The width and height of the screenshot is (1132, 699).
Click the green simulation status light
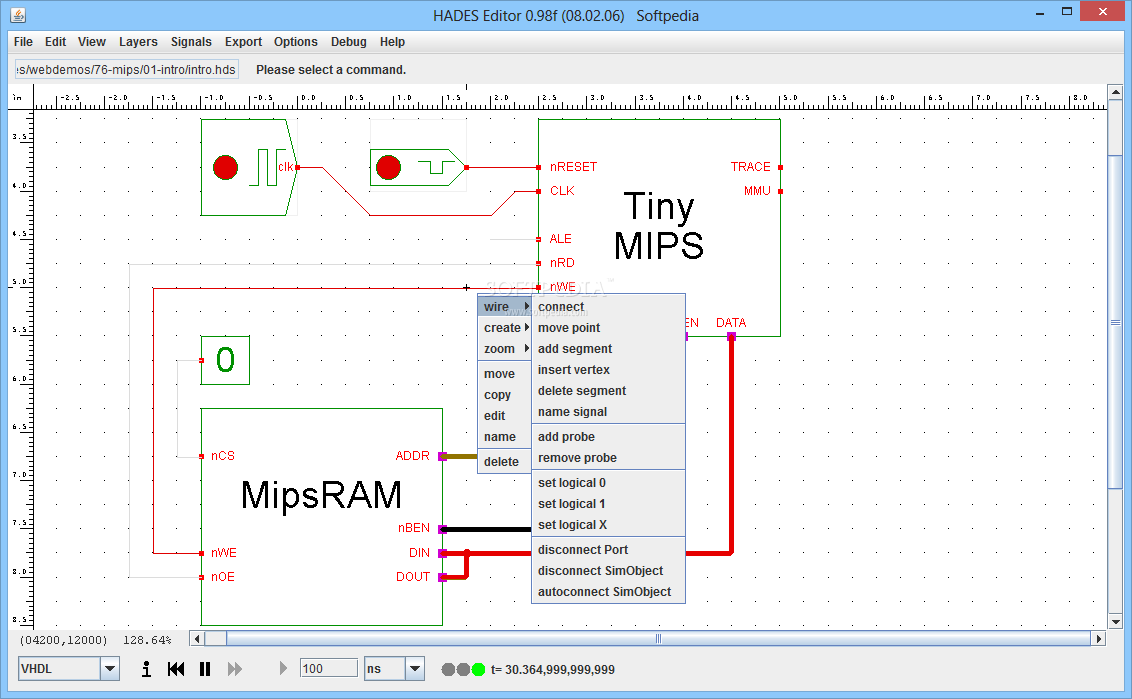click(478, 669)
